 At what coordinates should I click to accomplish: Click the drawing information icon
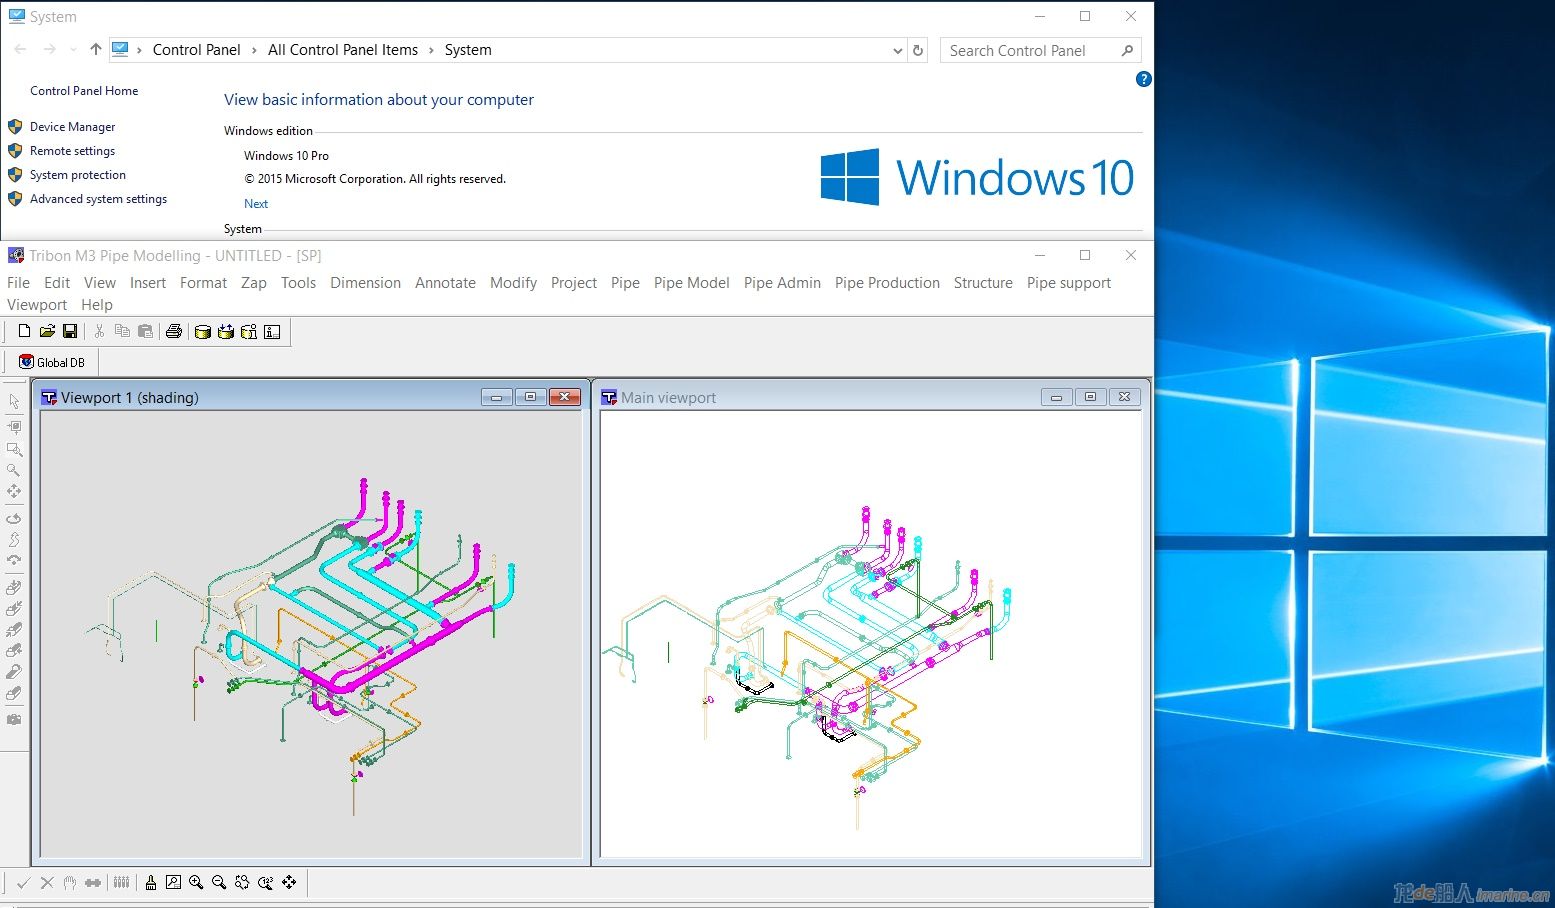[x=272, y=331]
